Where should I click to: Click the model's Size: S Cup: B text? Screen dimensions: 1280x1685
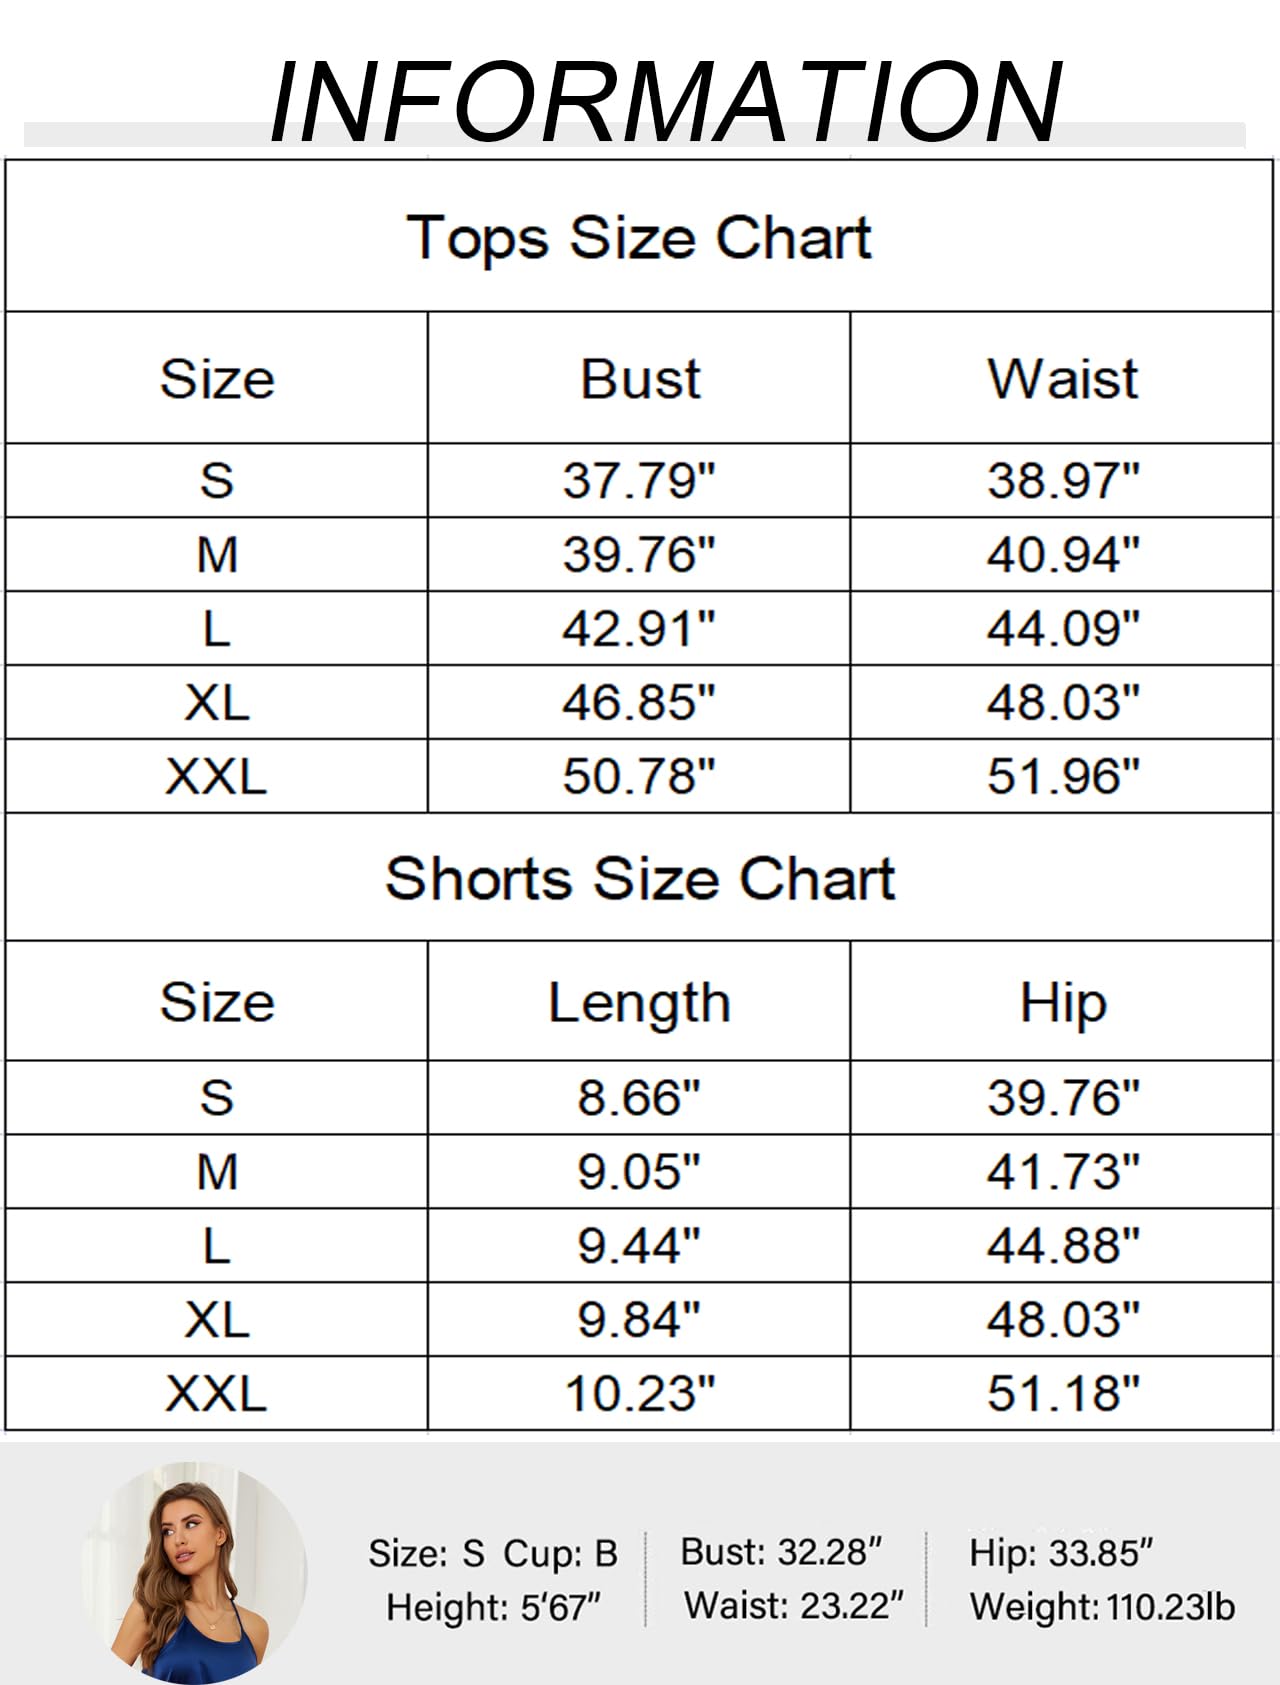[492, 1553]
